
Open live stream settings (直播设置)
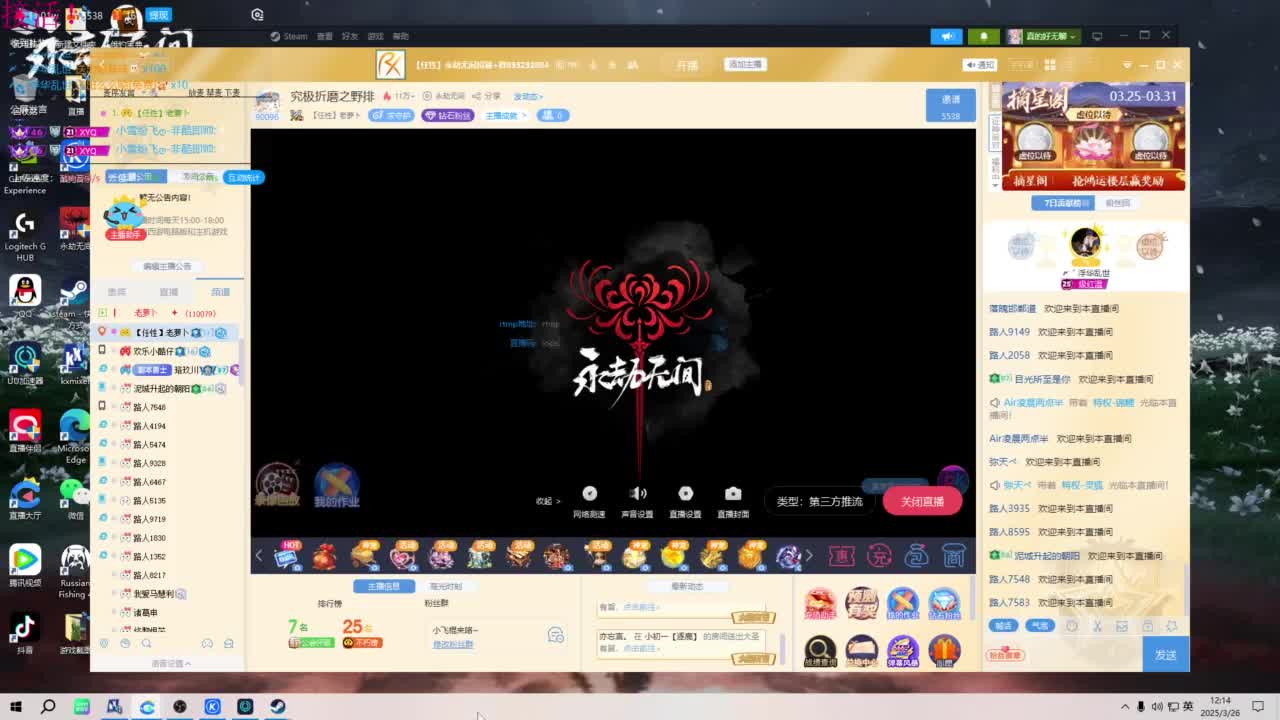685,501
